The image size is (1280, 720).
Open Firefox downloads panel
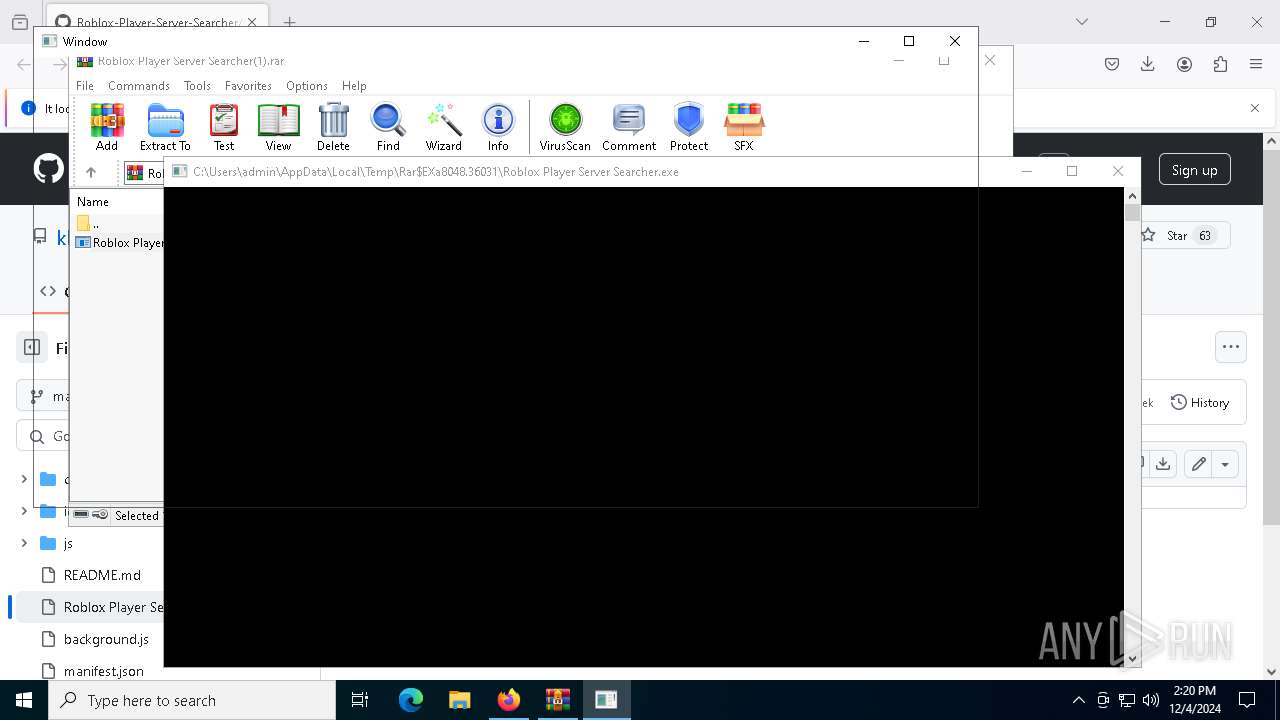coord(1148,64)
